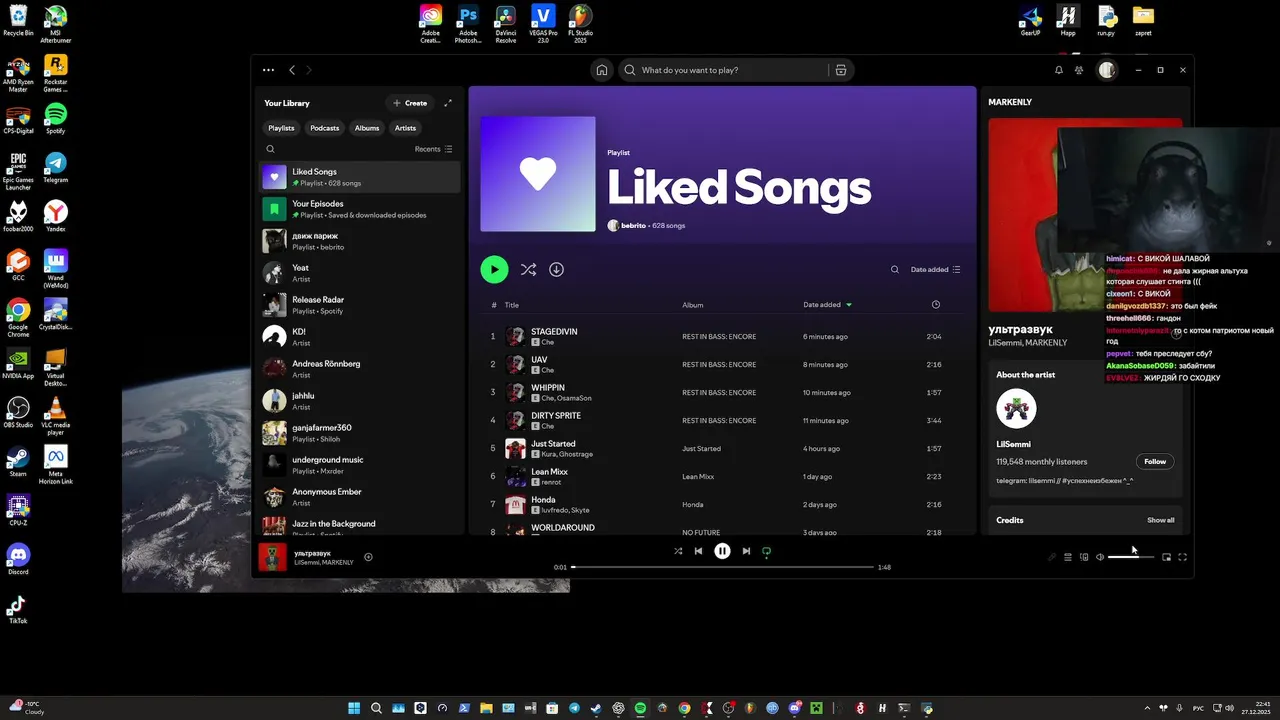The width and height of the screenshot is (1280, 720).
Task: Pause the current track
Action: pos(722,551)
